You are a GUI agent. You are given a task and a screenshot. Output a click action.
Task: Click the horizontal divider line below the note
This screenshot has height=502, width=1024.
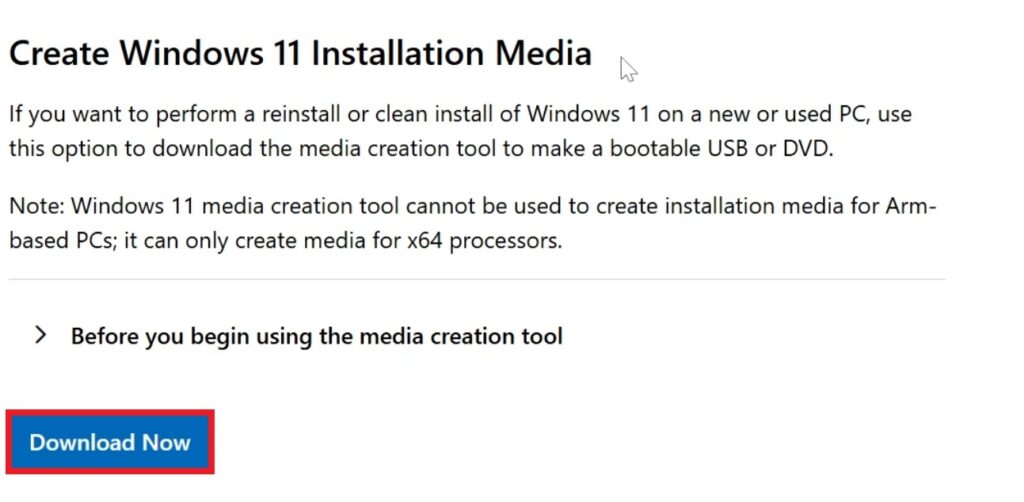pyautogui.click(x=476, y=279)
